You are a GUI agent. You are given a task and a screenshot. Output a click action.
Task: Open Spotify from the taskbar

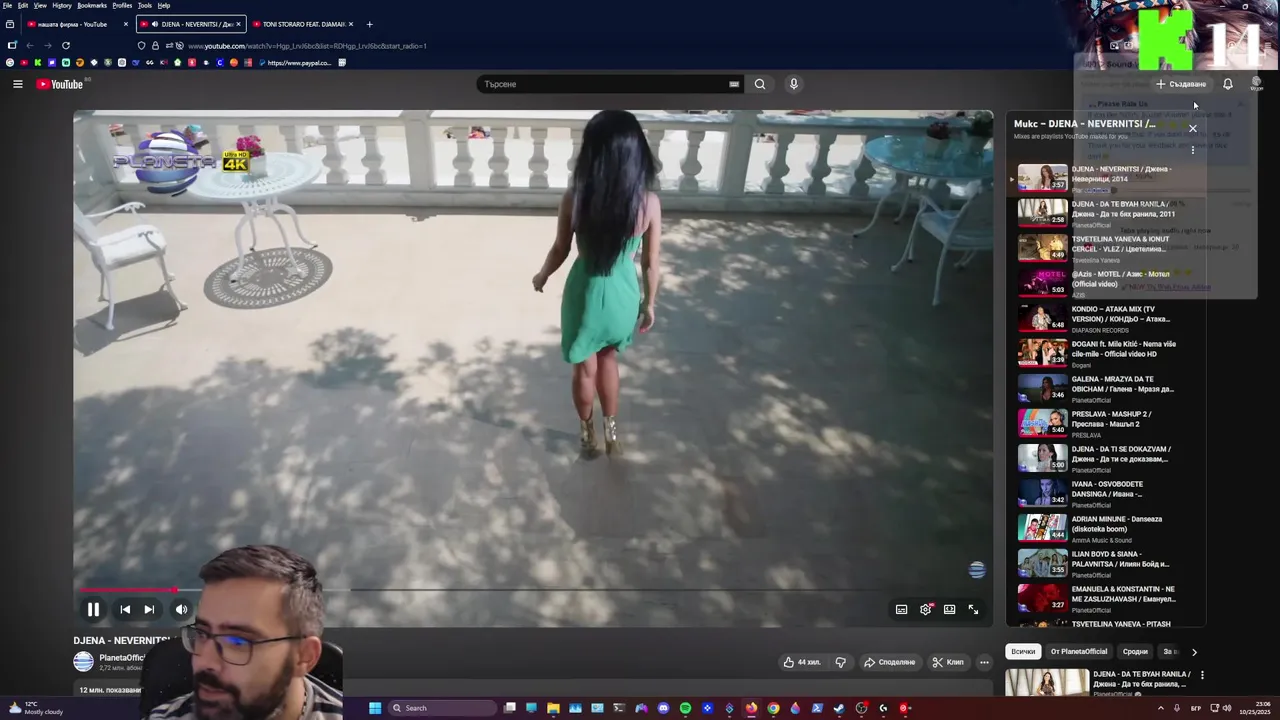pos(685,708)
